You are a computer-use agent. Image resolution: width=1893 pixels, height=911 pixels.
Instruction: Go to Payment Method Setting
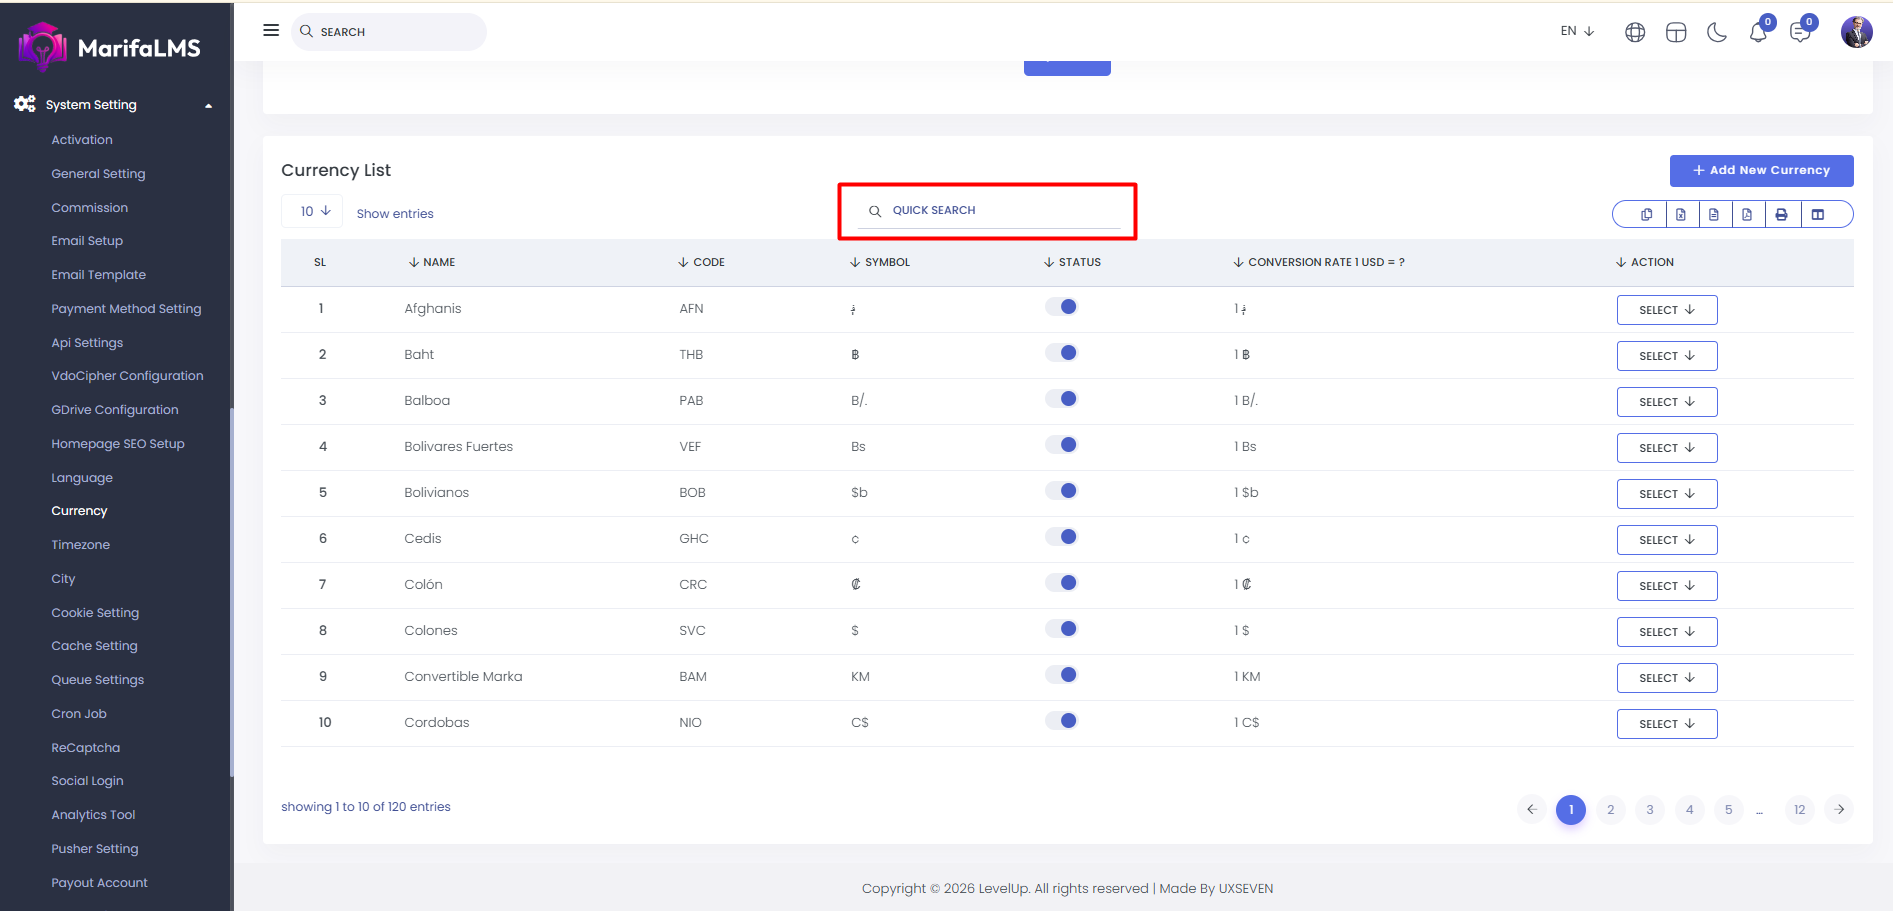(x=126, y=309)
